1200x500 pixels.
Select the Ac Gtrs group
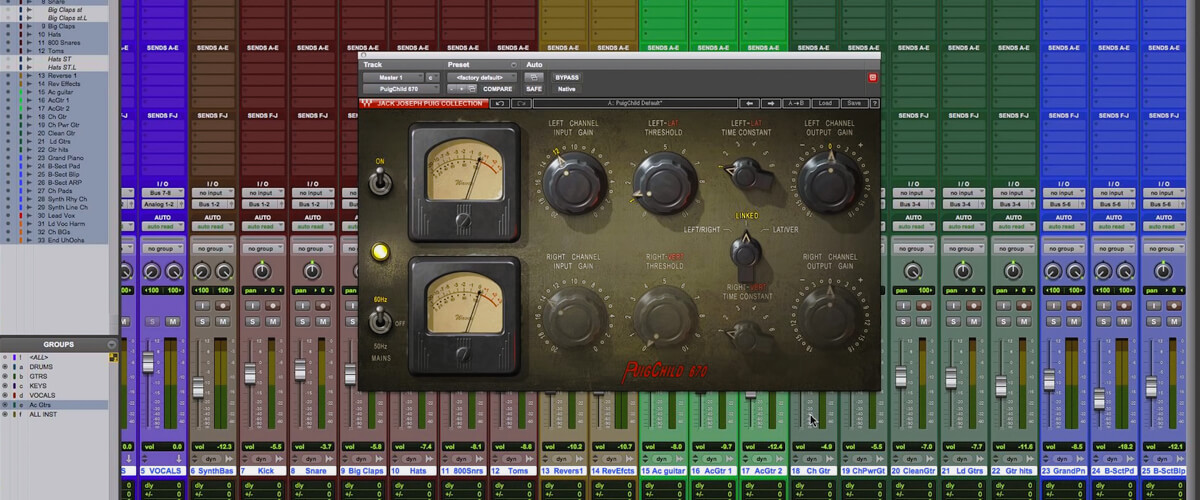[41, 404]
